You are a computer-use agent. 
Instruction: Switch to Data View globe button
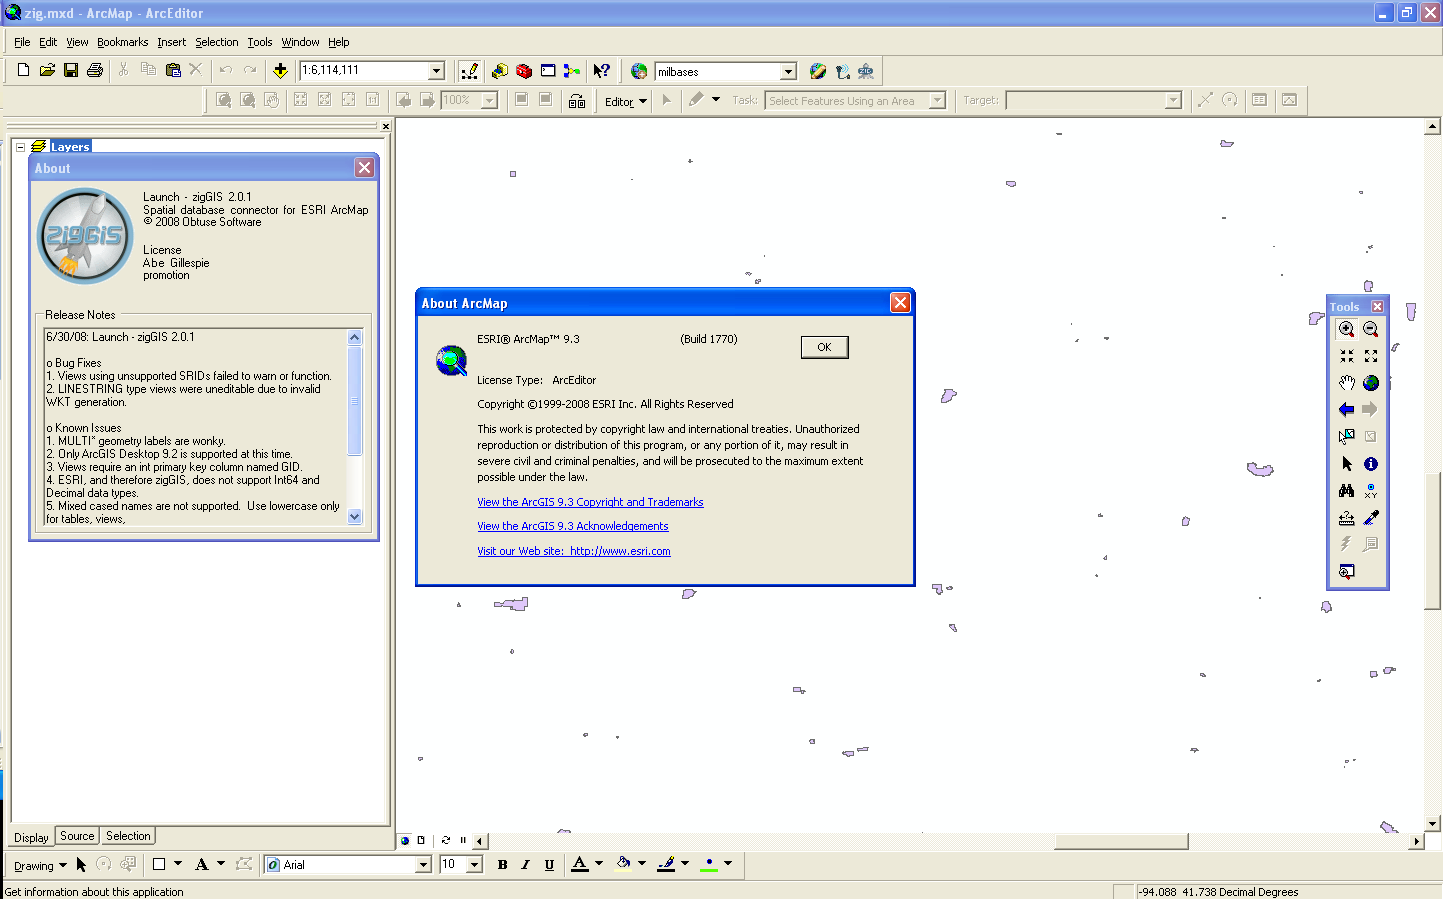point(405,840)
